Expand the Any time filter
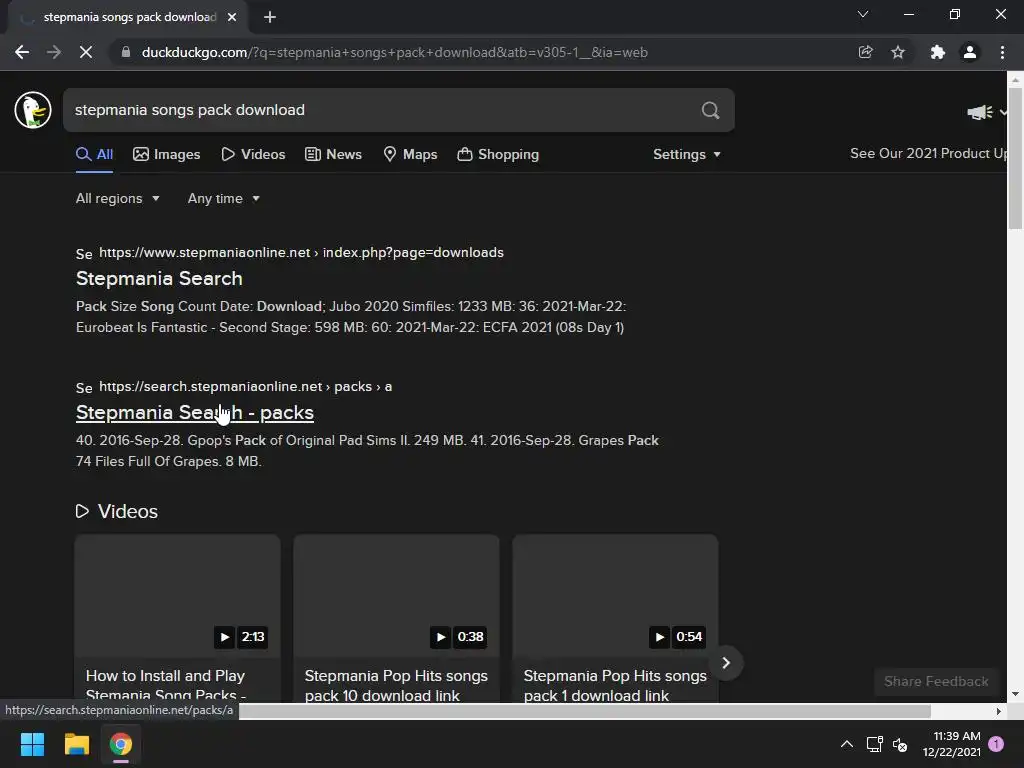1024x768 pixels. point(223,199)
